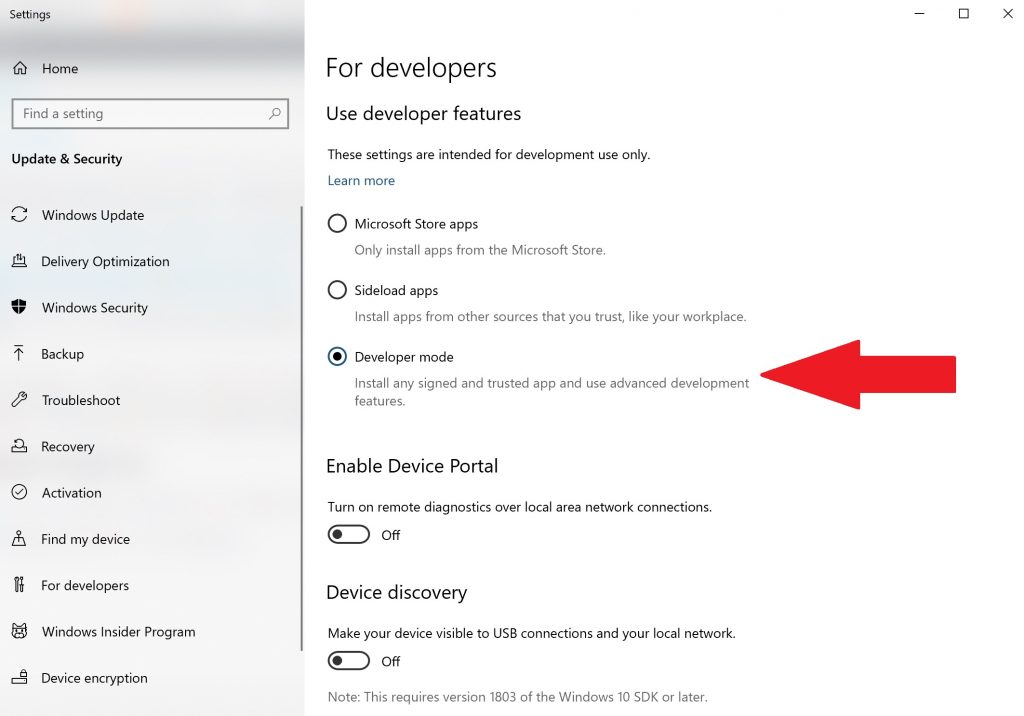
Task: Open Find my device settings
Action: tap(86, 539)
